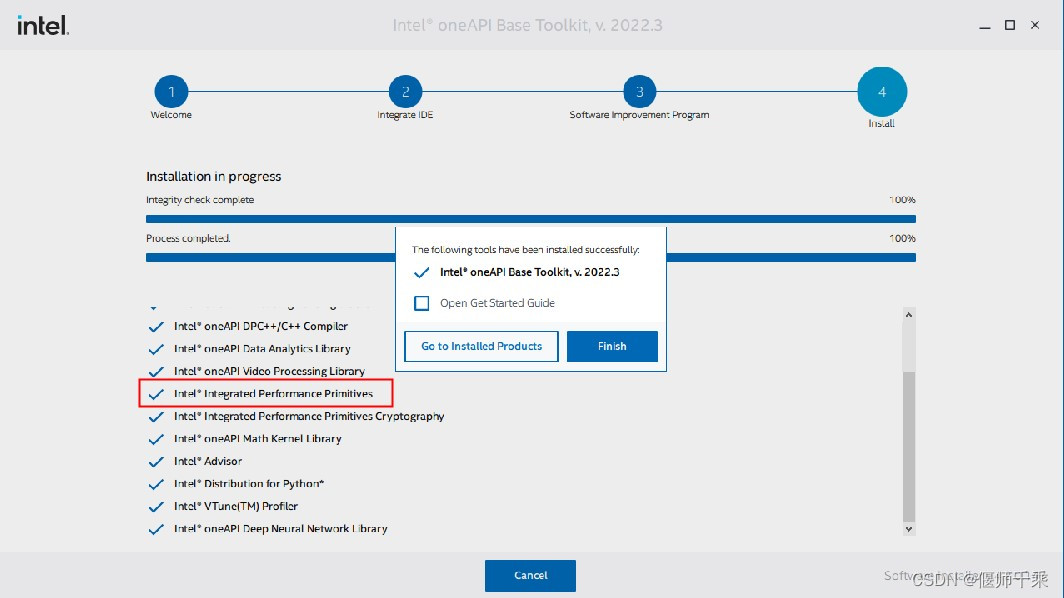1064x598 pixels.
Task: Select the Welcome step circle
Action: click(170, 90)
